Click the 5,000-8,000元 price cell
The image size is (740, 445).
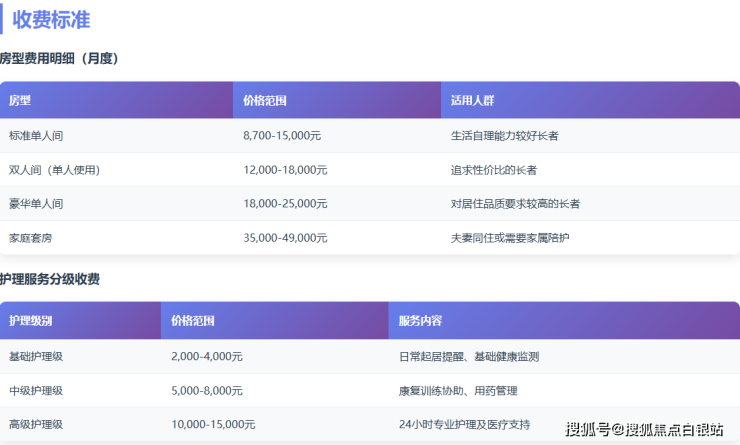[207, 390]
